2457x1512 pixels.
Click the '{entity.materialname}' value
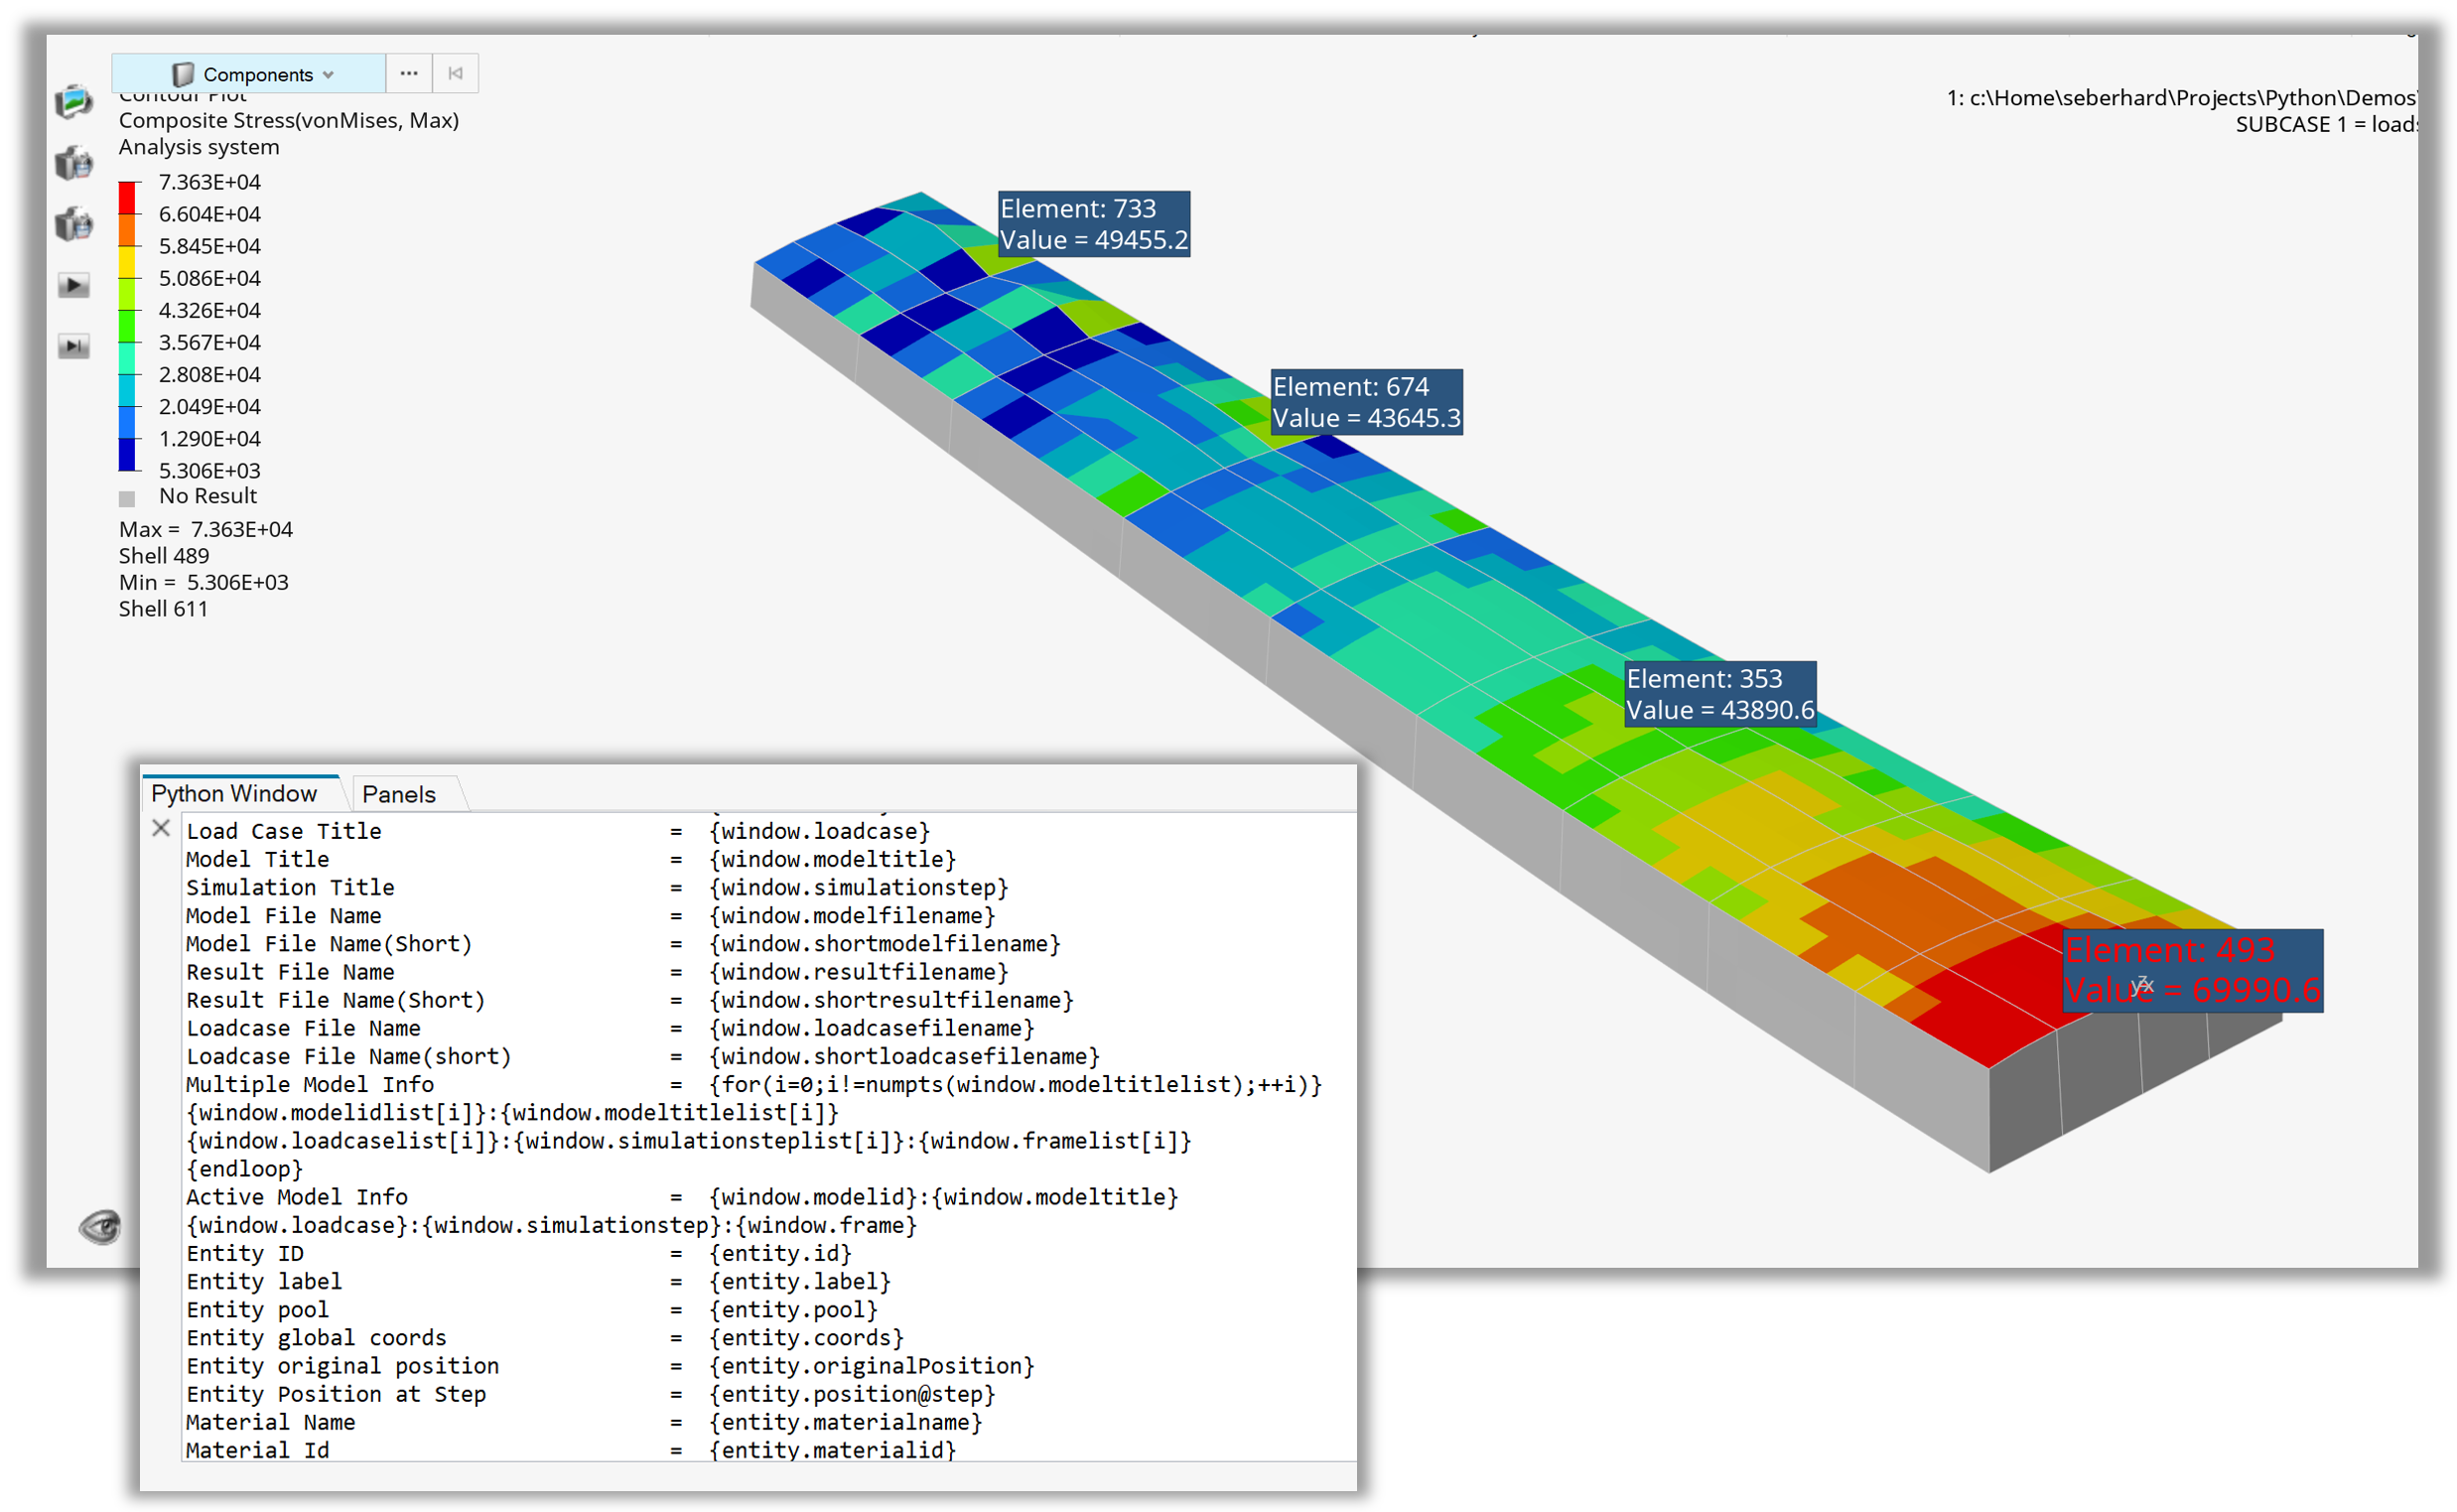click(x=845, y=1422)
